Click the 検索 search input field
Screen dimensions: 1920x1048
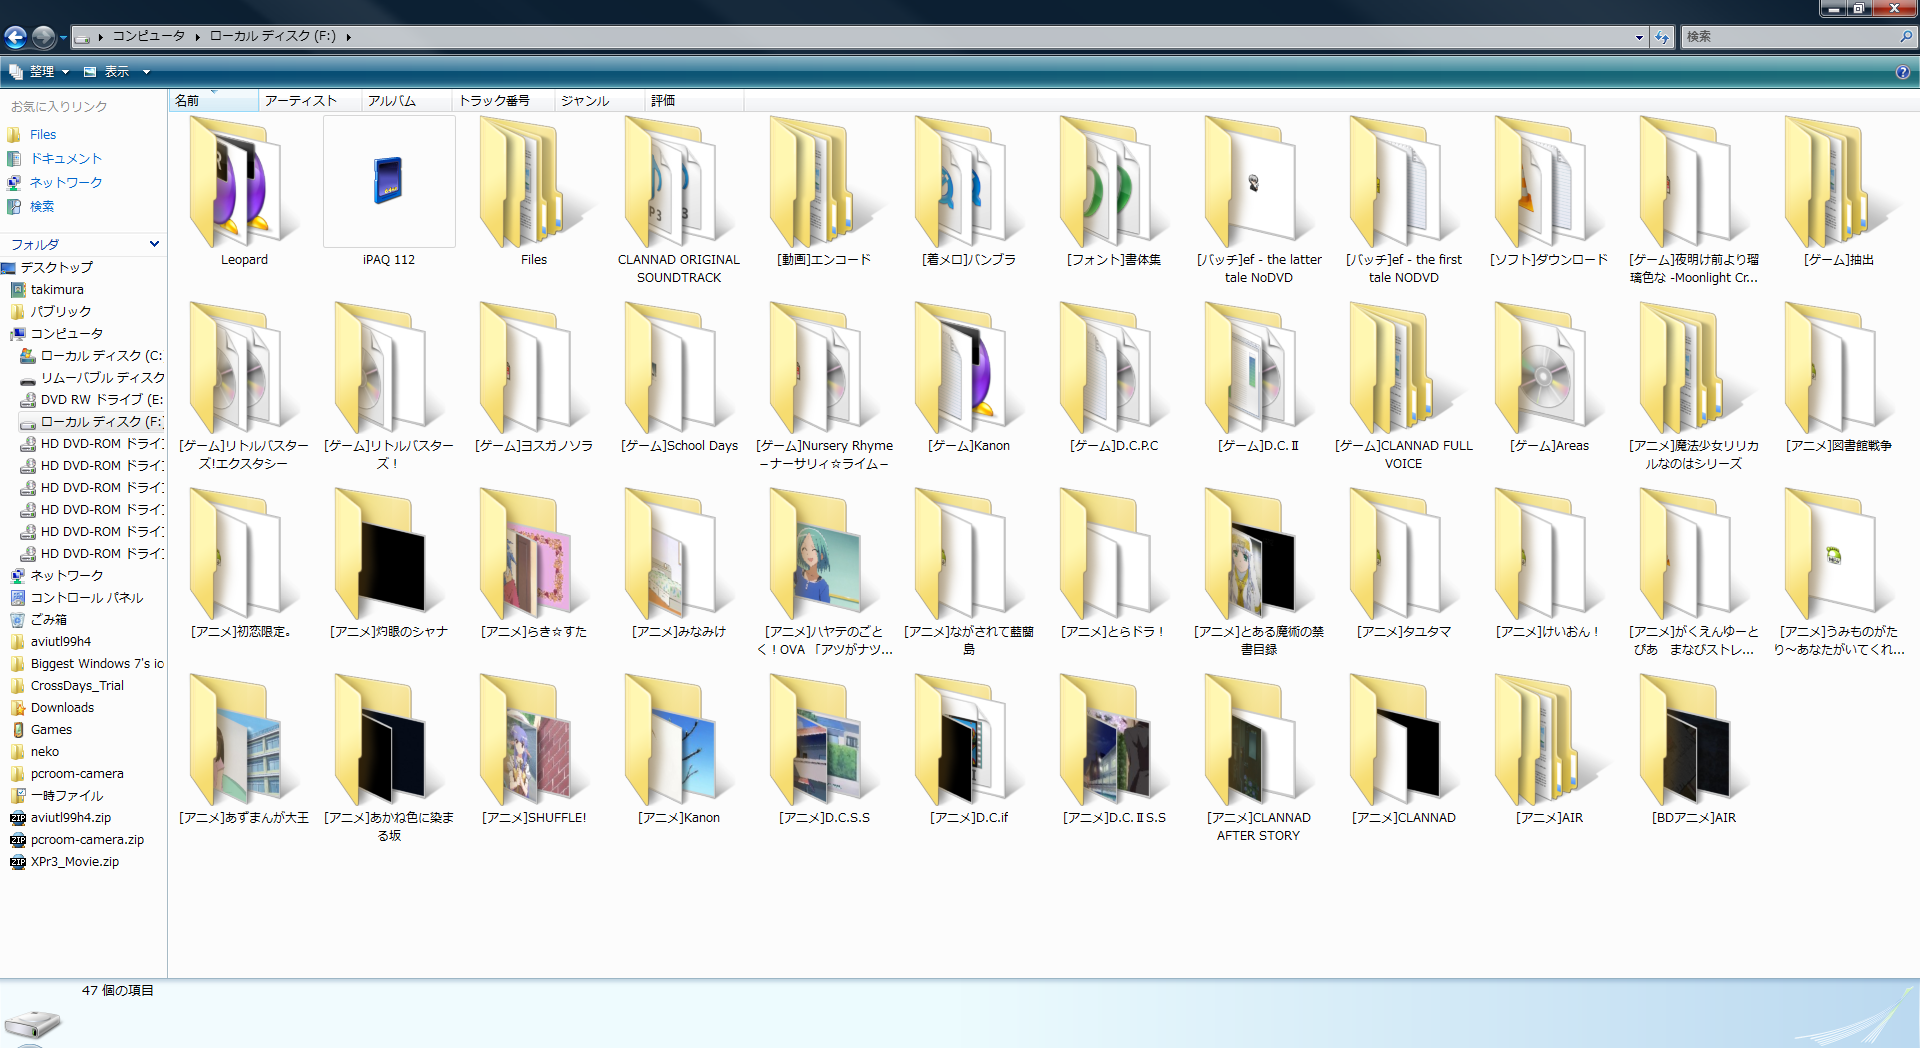coord(1790,37)
